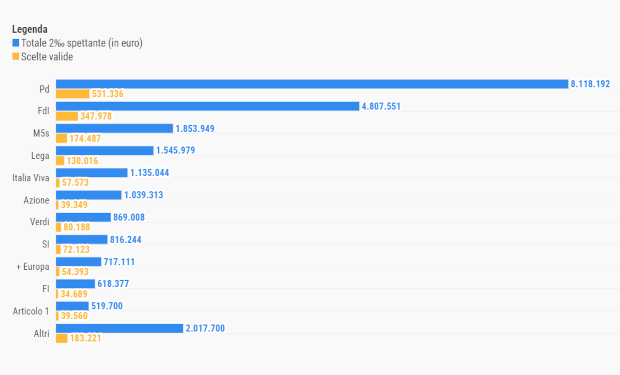Click the value 1.545.979

(x=176, y=150)
